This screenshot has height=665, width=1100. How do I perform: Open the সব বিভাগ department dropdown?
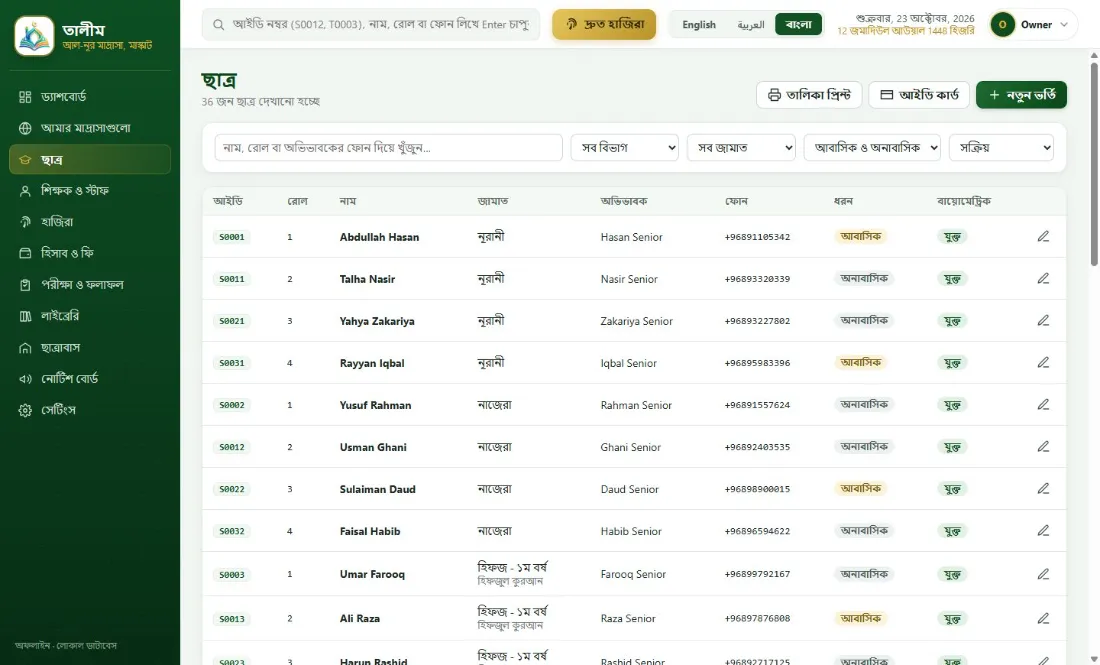(624, 148)
